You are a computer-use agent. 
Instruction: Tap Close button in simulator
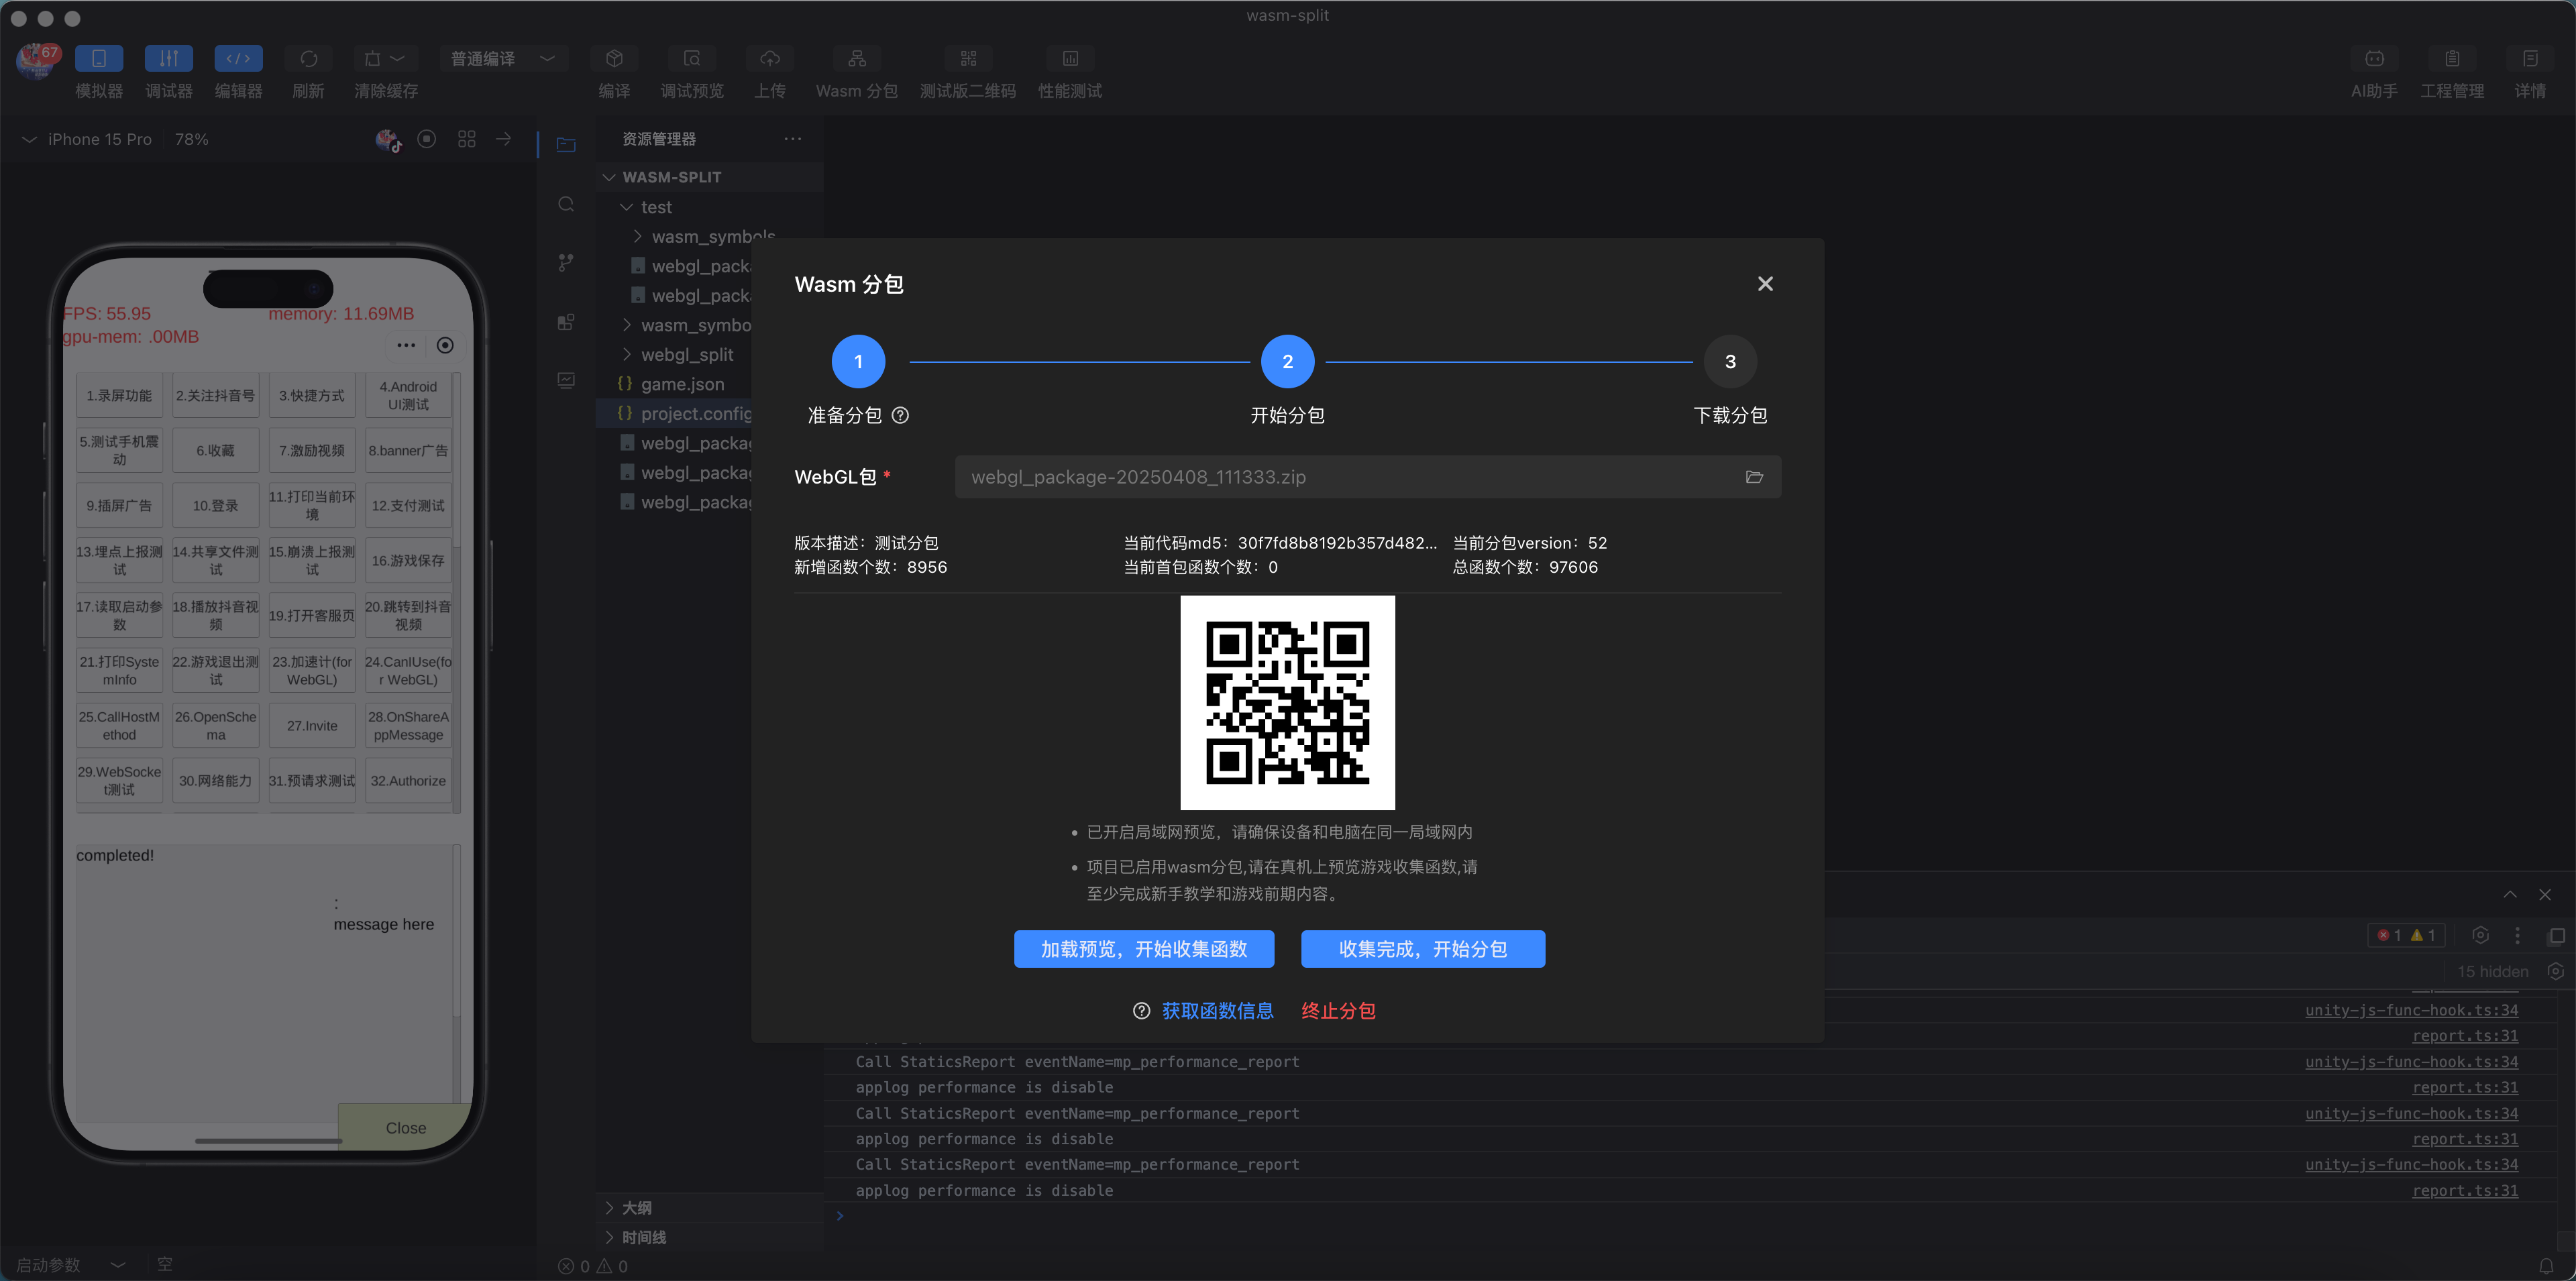click(x=405, y=1128)
